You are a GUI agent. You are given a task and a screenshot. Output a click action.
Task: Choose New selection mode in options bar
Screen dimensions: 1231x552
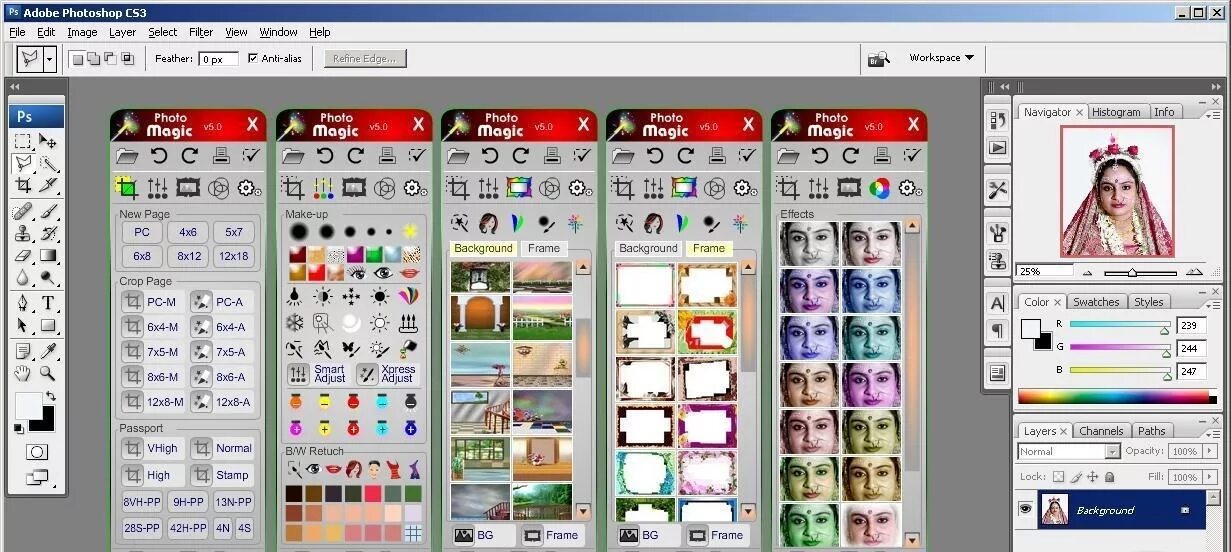(76, 58)
